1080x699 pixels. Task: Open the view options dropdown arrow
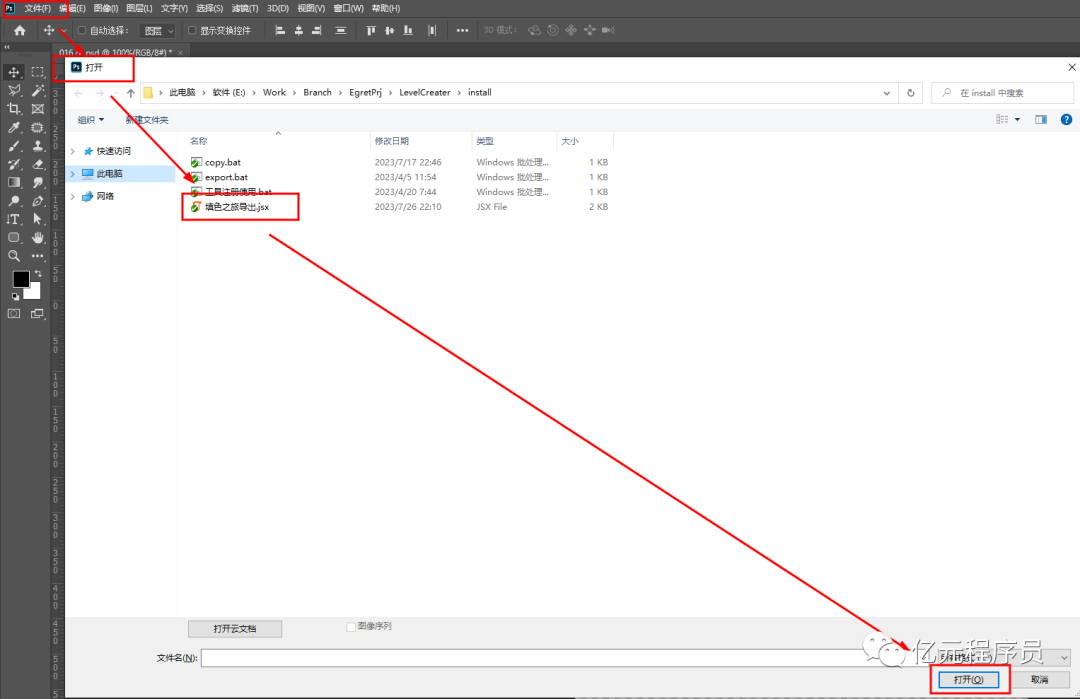(1017, 120)
